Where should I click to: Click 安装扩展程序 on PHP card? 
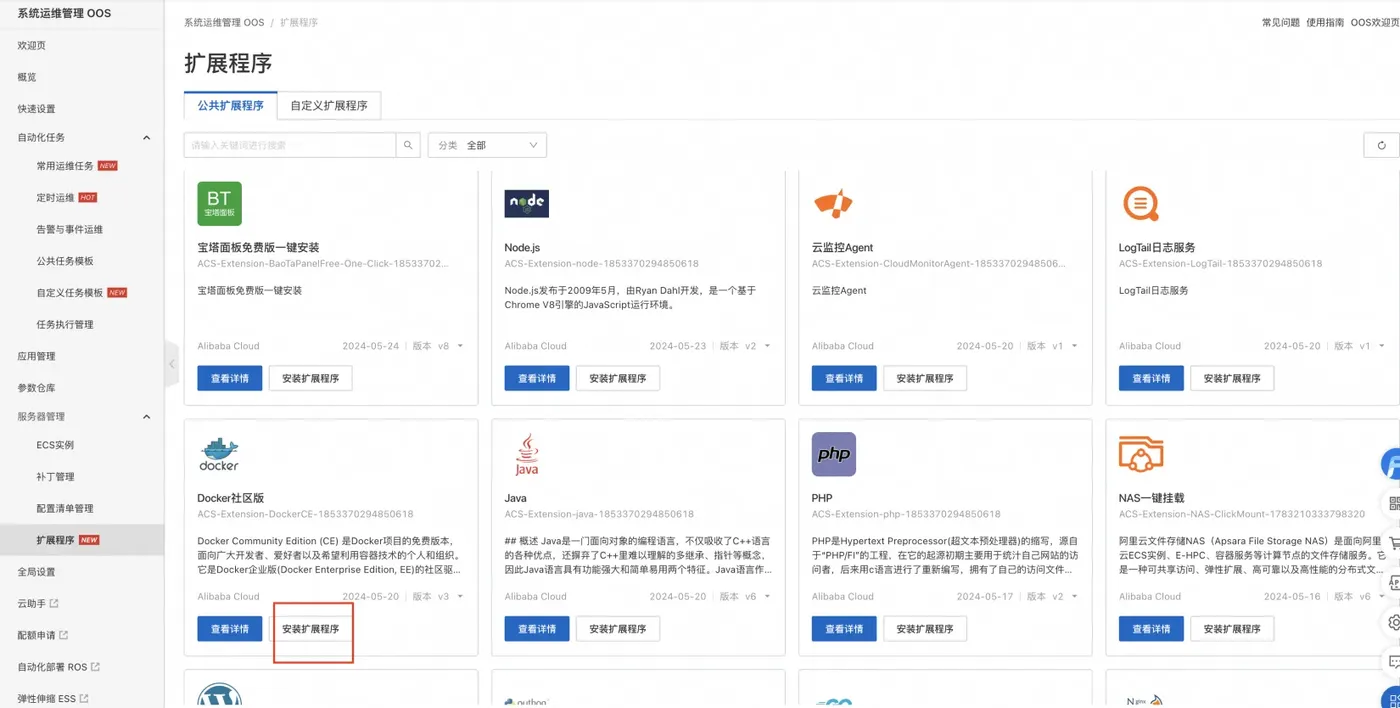(x=925, y=629)
